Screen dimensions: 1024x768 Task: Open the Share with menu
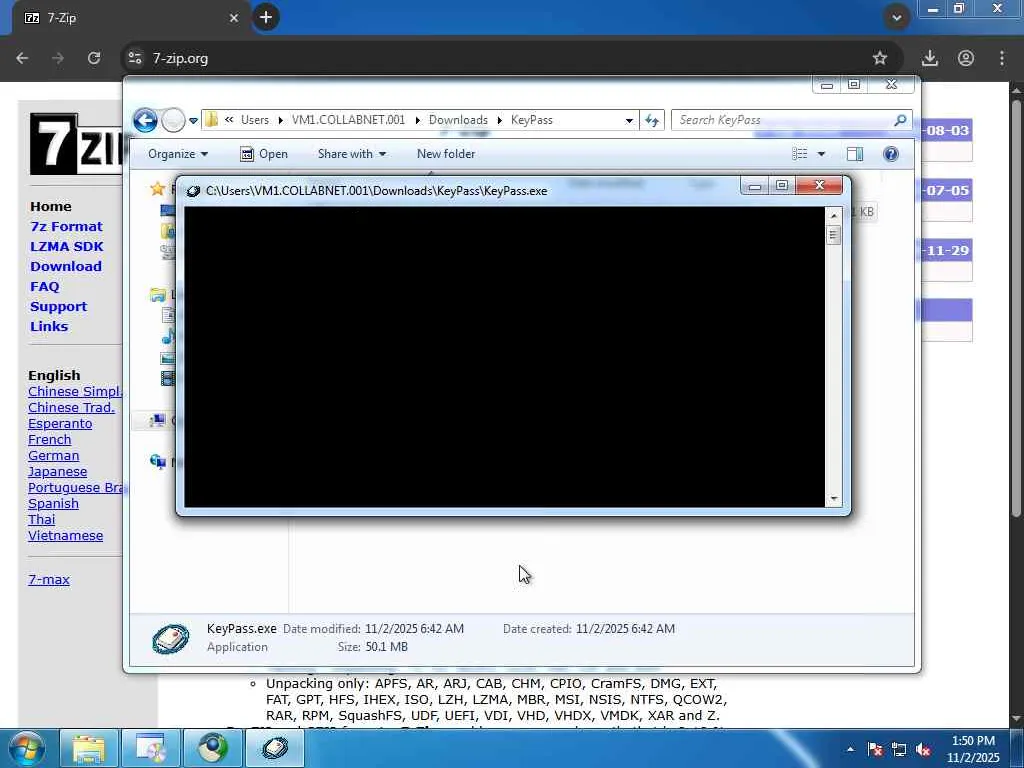(x=351, y=154)
